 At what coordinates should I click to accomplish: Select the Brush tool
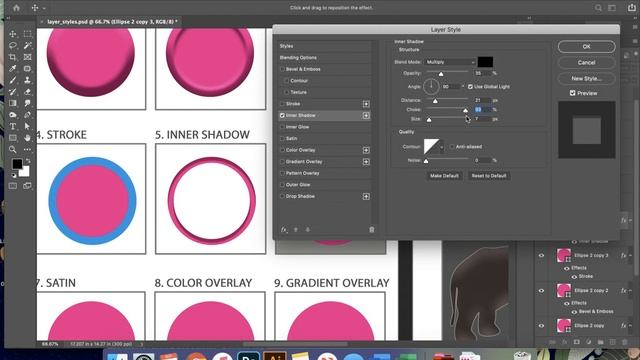click(x=13, y=80)
